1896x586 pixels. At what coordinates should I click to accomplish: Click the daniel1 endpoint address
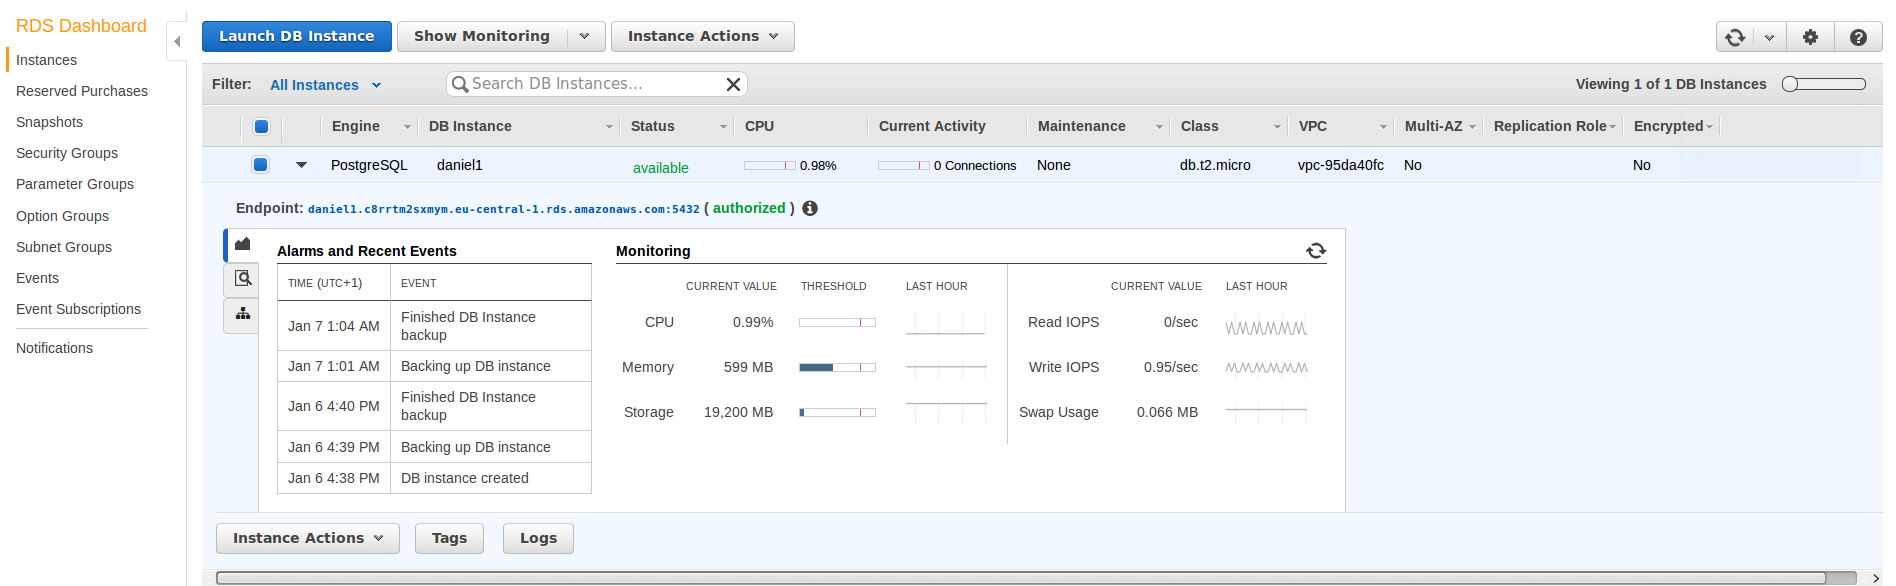(504, 209)
